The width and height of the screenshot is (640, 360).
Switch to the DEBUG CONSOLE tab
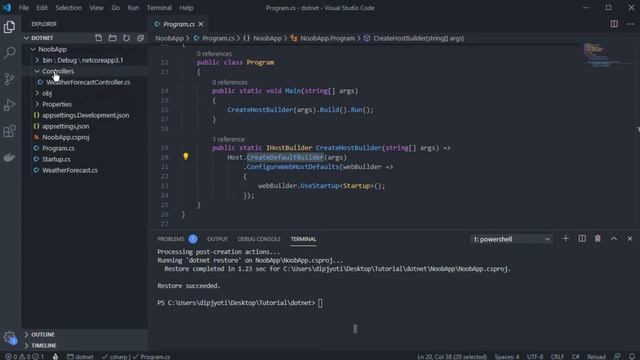pos(259,239)
